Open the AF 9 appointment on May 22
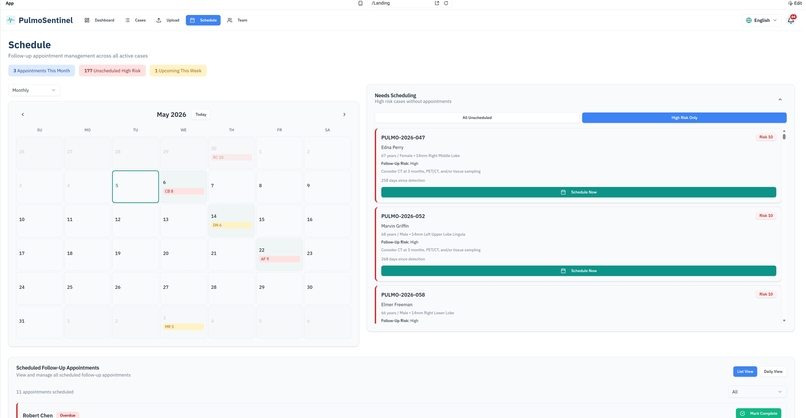Viewport: 806px width, 418px height. (279, 259)
